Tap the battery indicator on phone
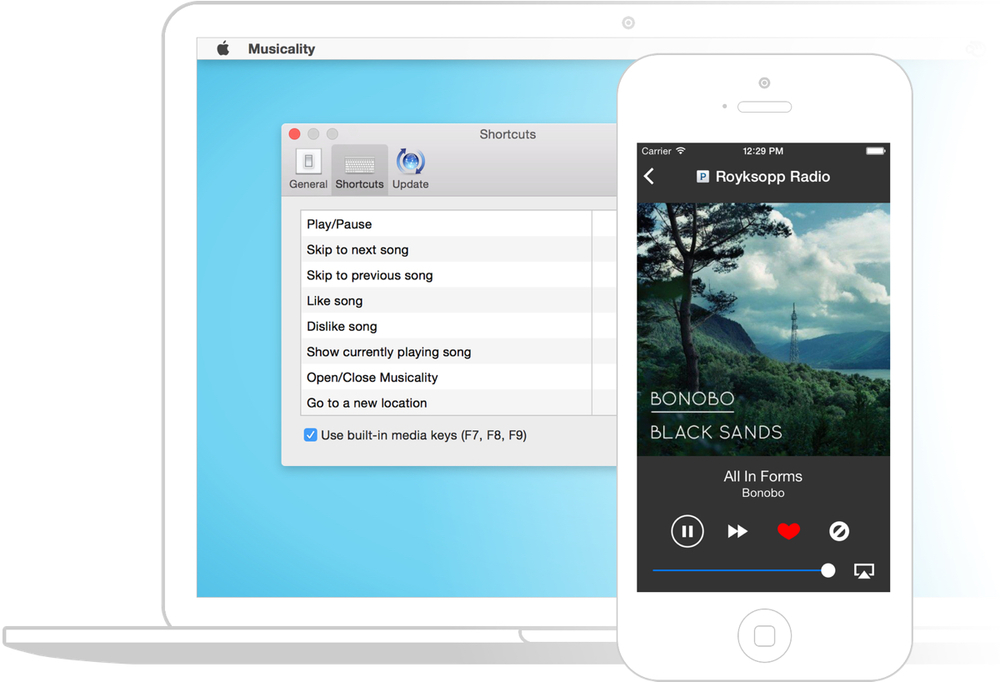This screenshot has height=682, width=1000. (x=876, y=151)
